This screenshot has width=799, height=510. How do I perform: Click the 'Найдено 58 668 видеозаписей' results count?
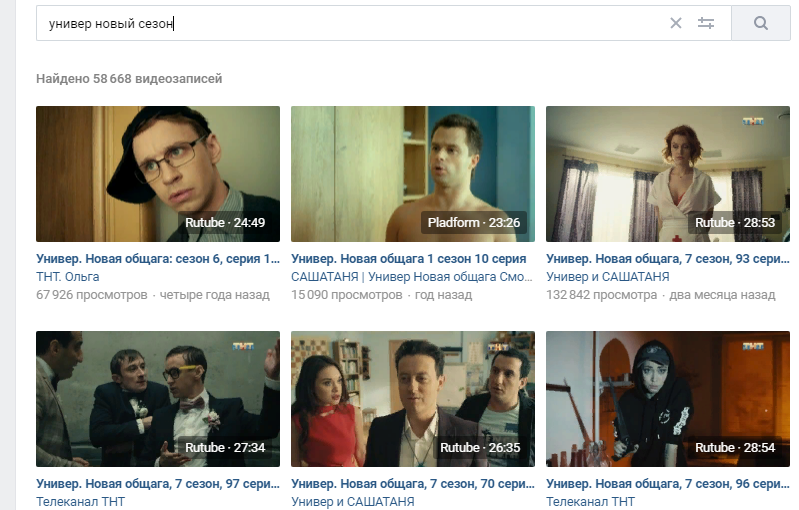click(129, 79)
